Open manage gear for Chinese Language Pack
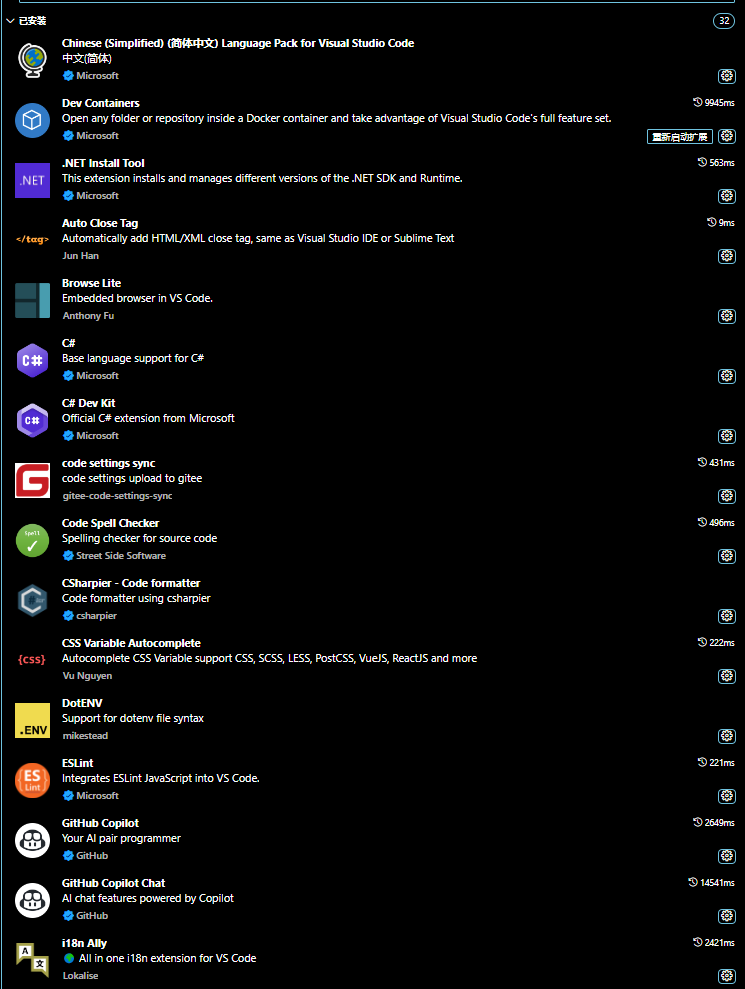This screenshot has height=989, width=745. [x=727, y=76]
